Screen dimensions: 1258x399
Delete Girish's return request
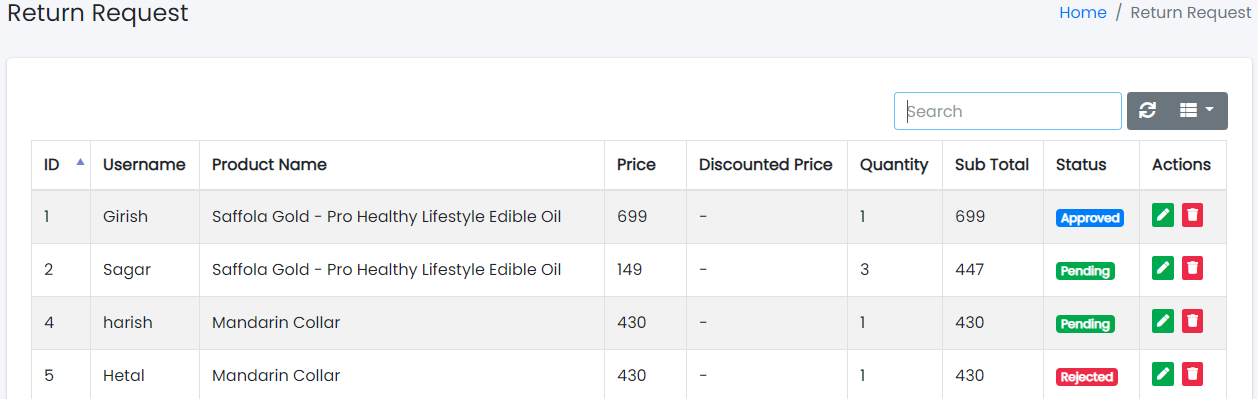point(1192,215)
